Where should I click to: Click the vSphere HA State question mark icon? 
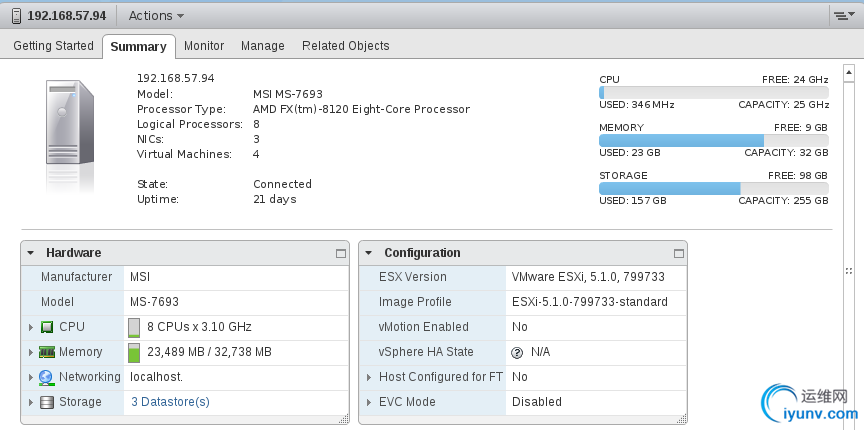[517, 352]
